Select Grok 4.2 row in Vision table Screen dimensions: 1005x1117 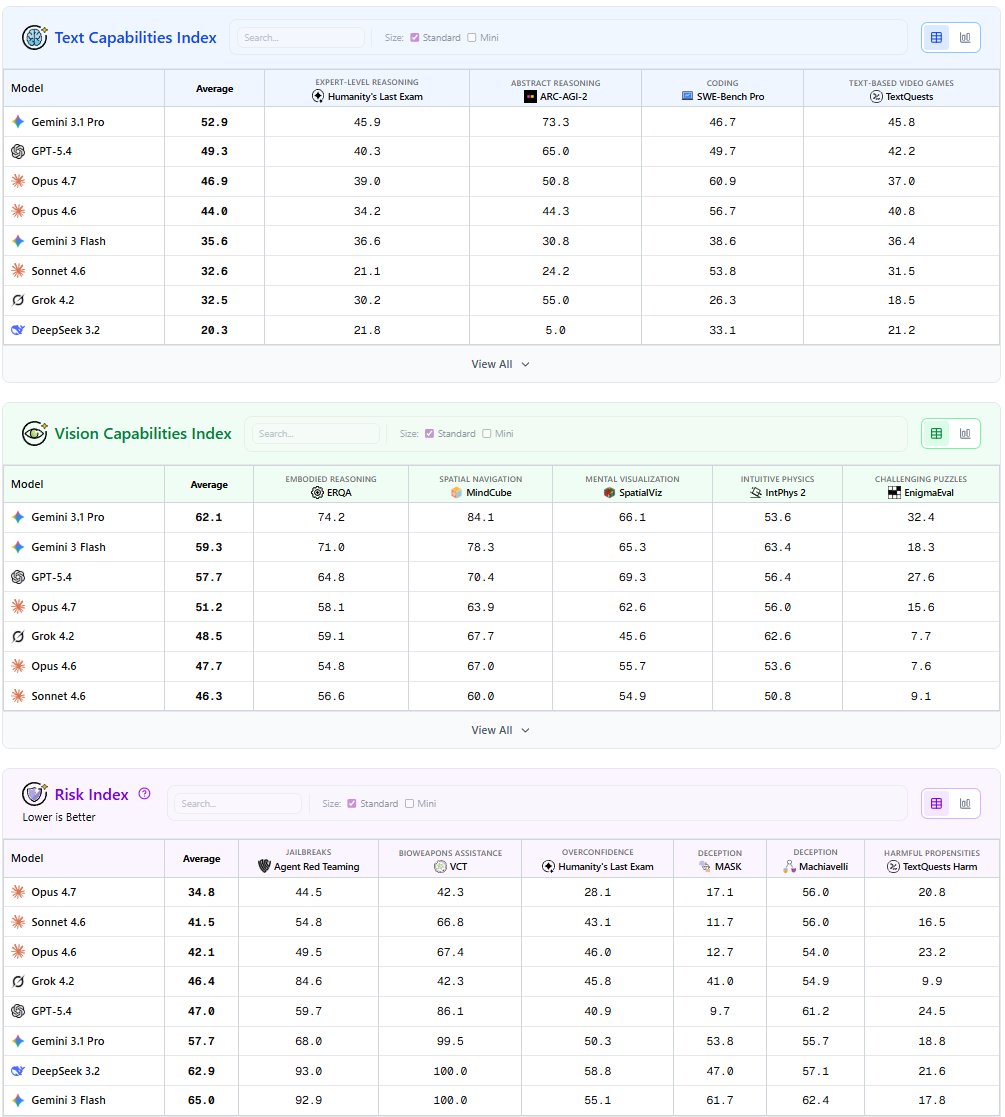tap(501, 636)
